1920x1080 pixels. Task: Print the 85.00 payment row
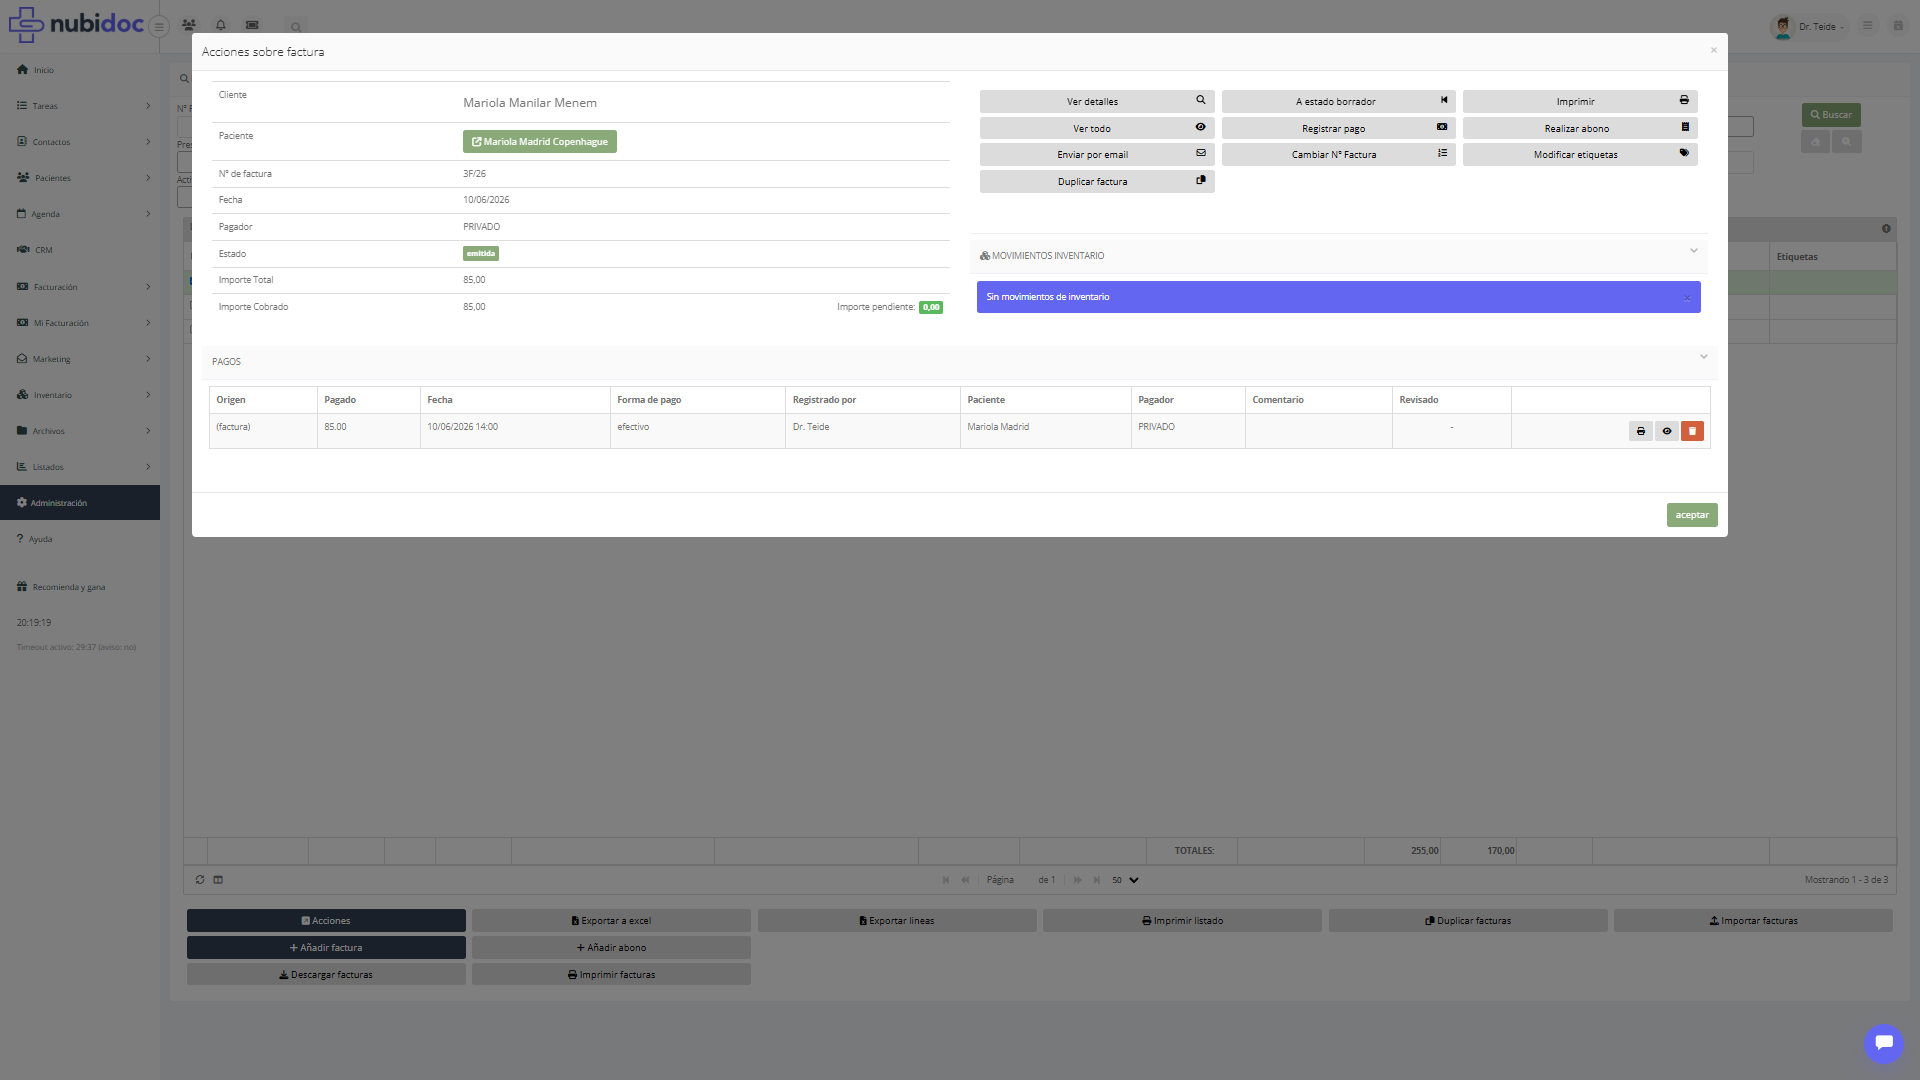[x=1640, y=431]
